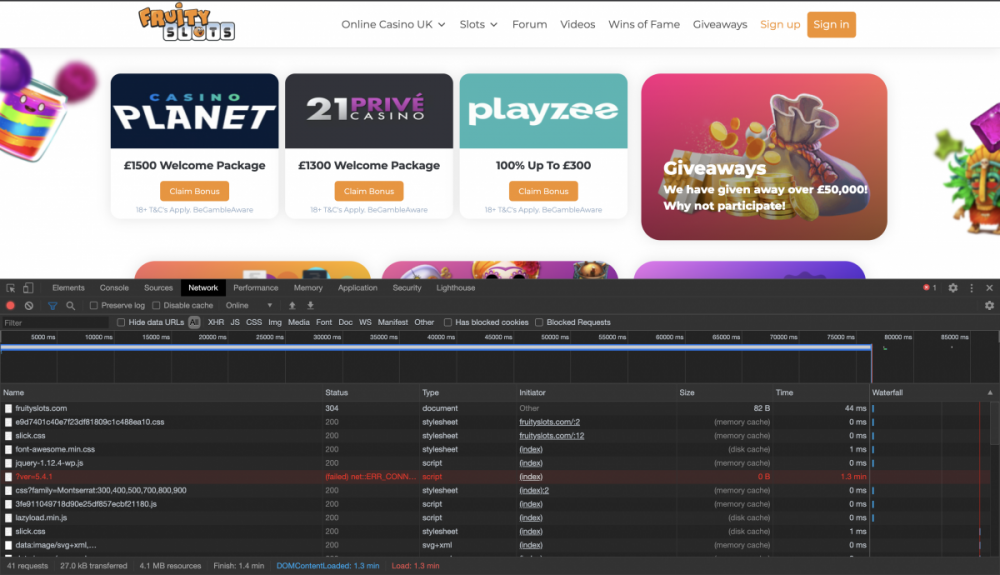Switch to the Elements tab
This screenshot has width=1000, height=575.
pos(68,288)
